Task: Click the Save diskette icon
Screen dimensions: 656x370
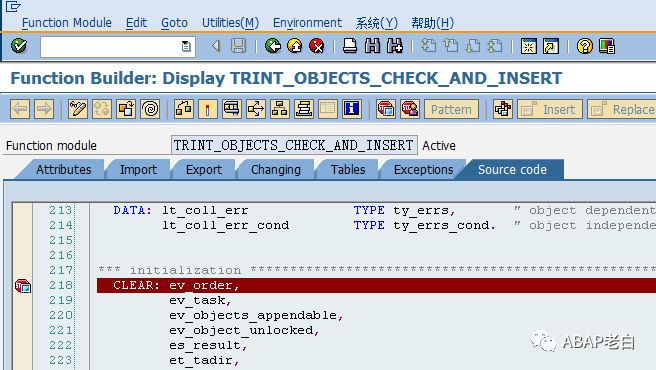Action: tap(238, 46)
